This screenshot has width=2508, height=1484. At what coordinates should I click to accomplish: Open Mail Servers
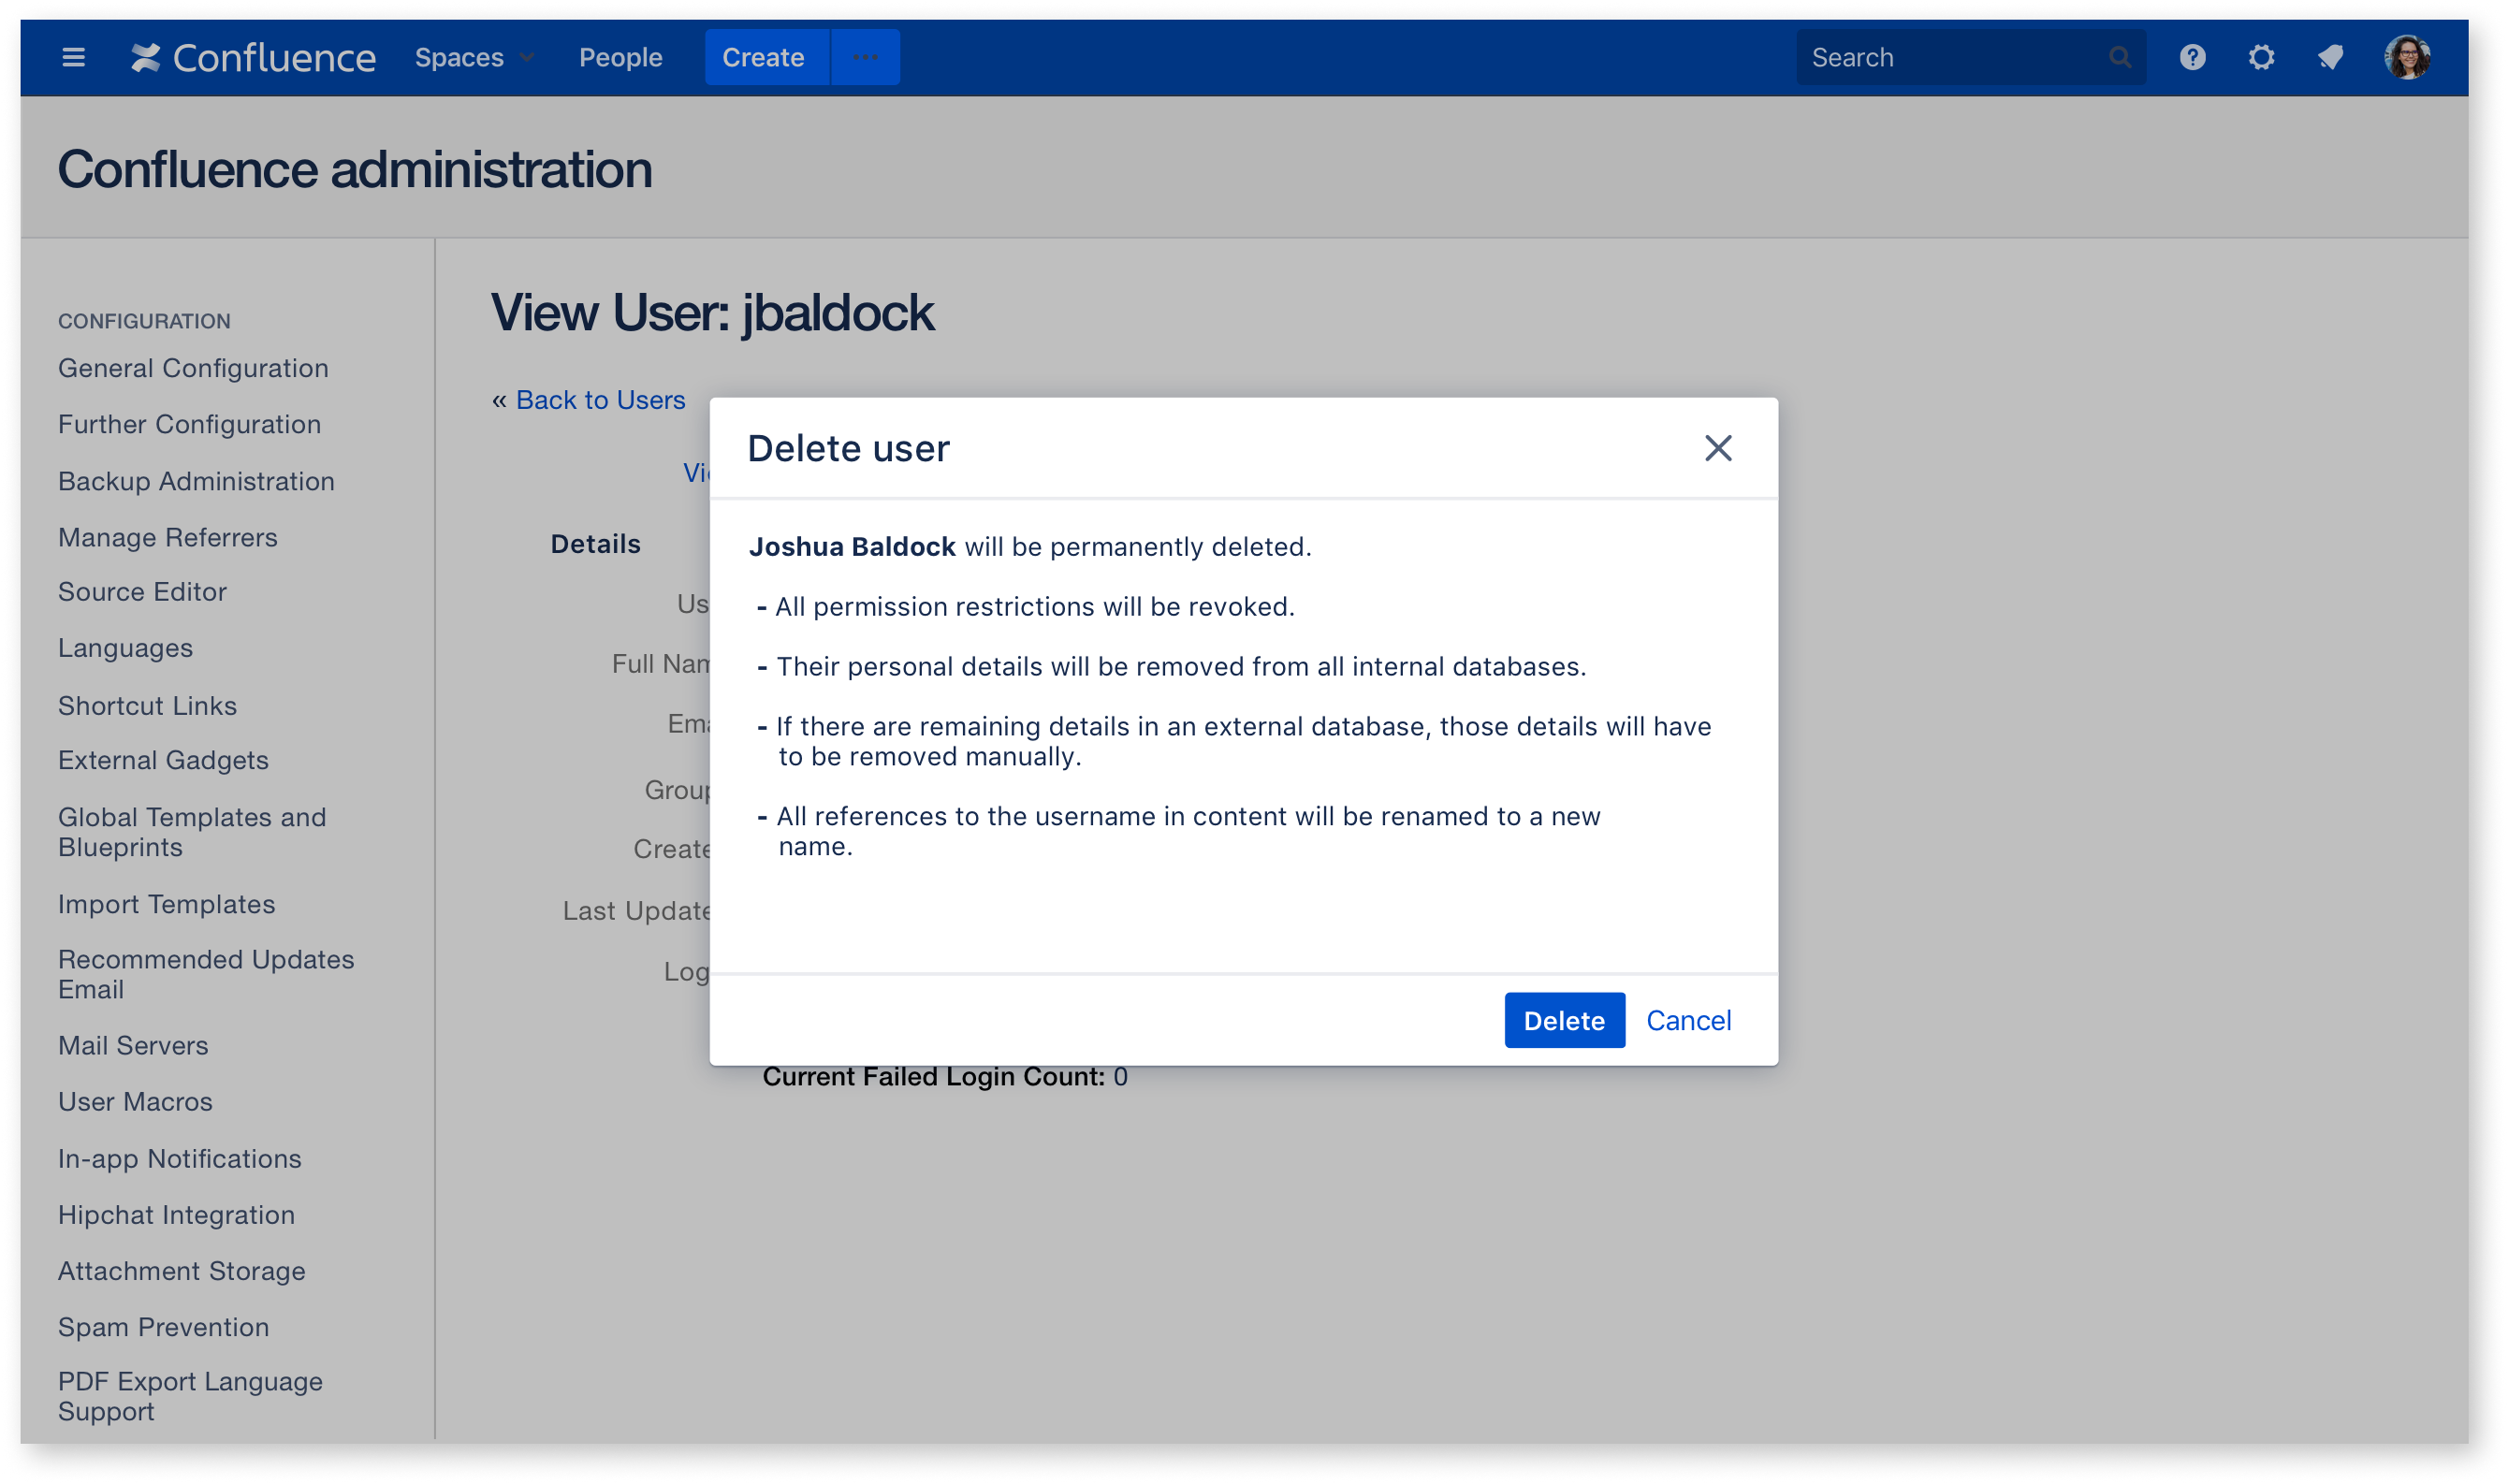[x=133, y=1045]
